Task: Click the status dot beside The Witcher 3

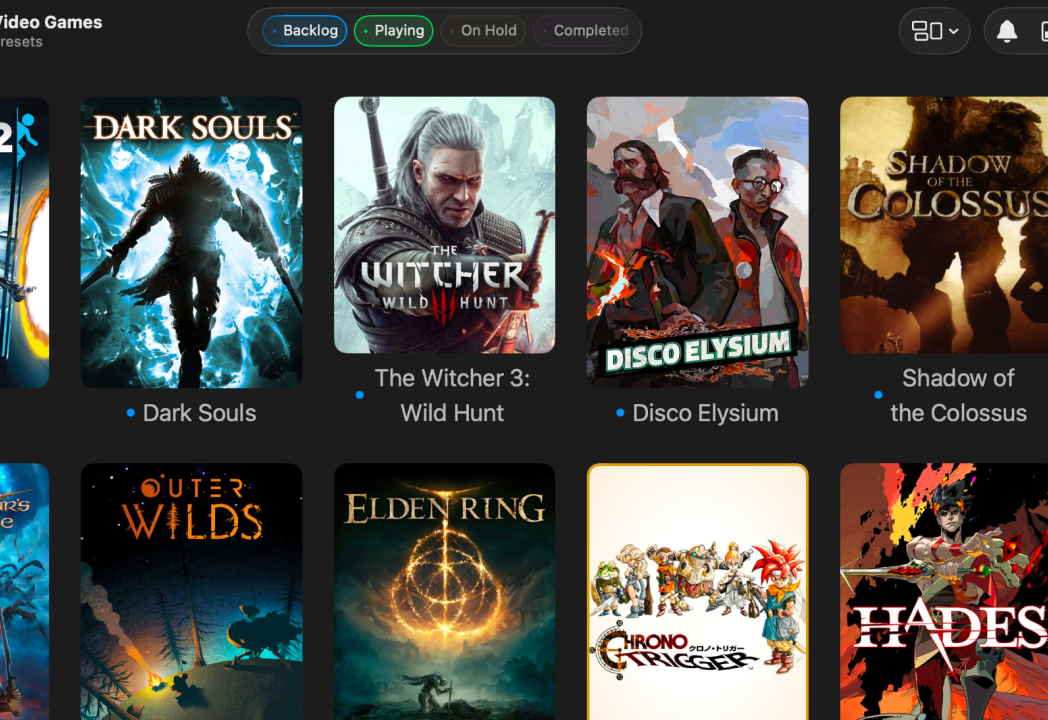Action: (x=360, y=395)
